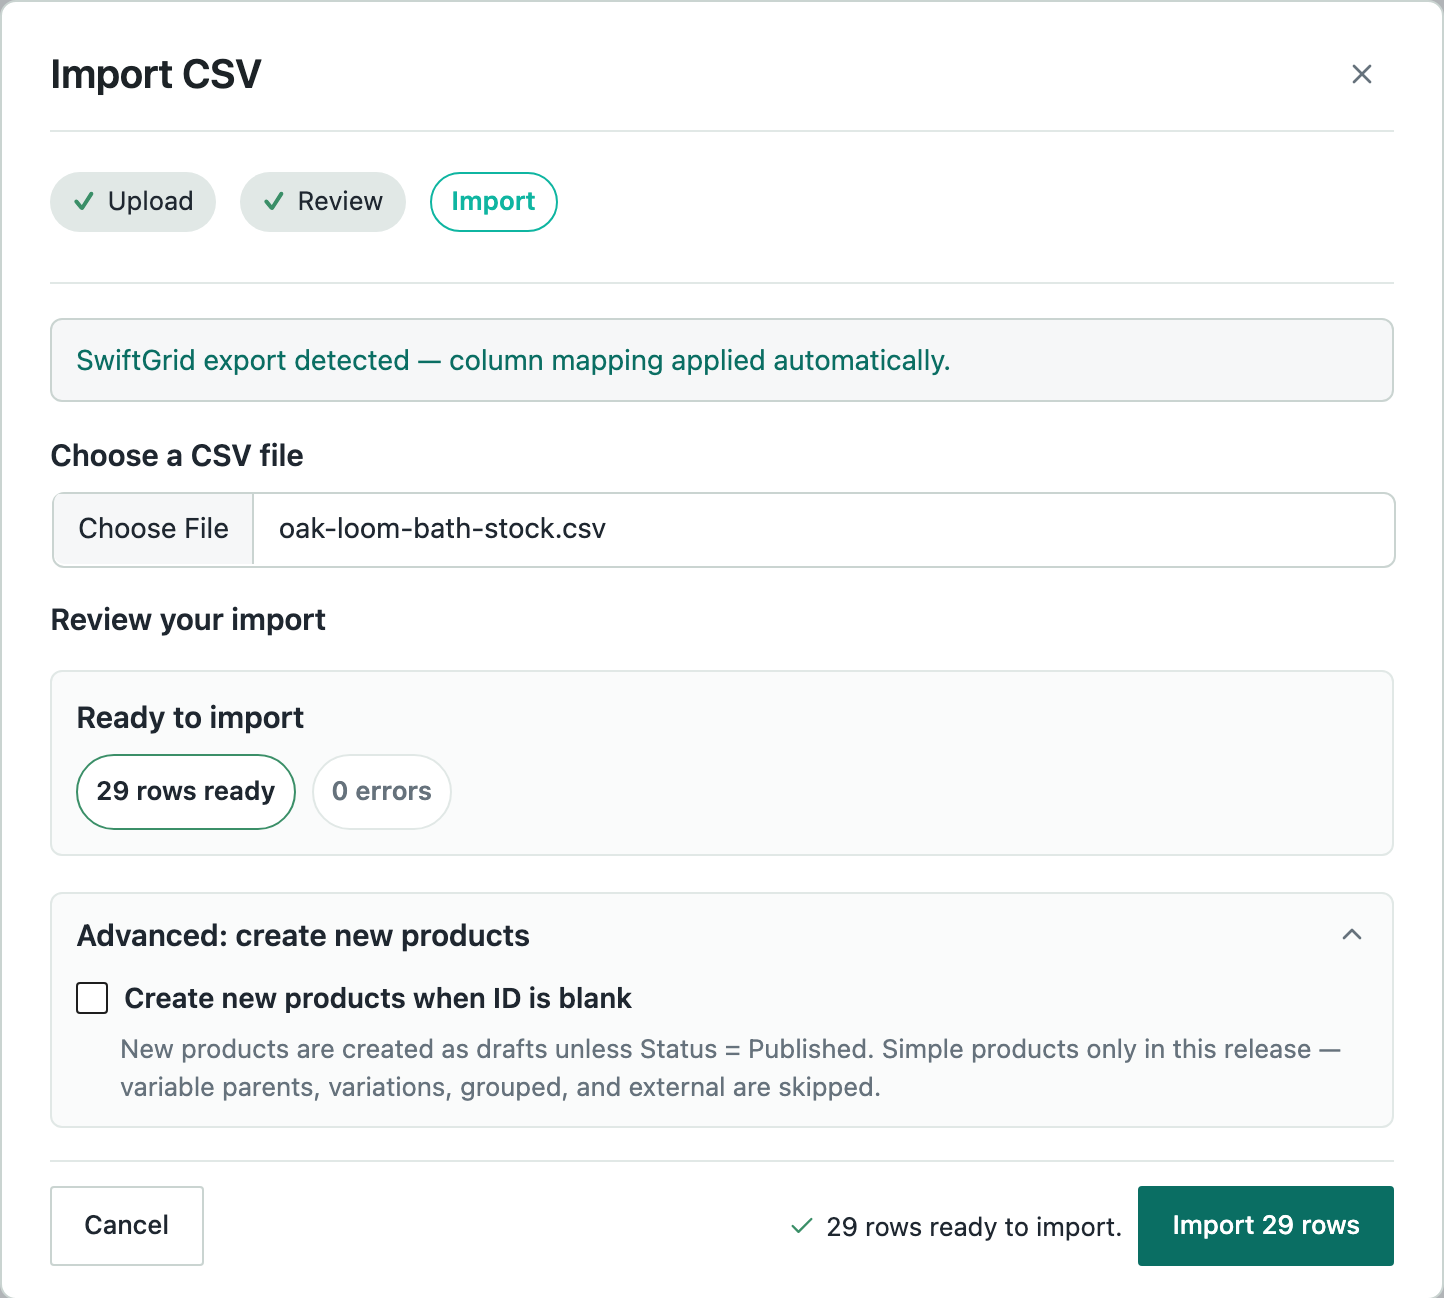
Task: Click the Ready to import heading
Action: [x=190, y=718]
